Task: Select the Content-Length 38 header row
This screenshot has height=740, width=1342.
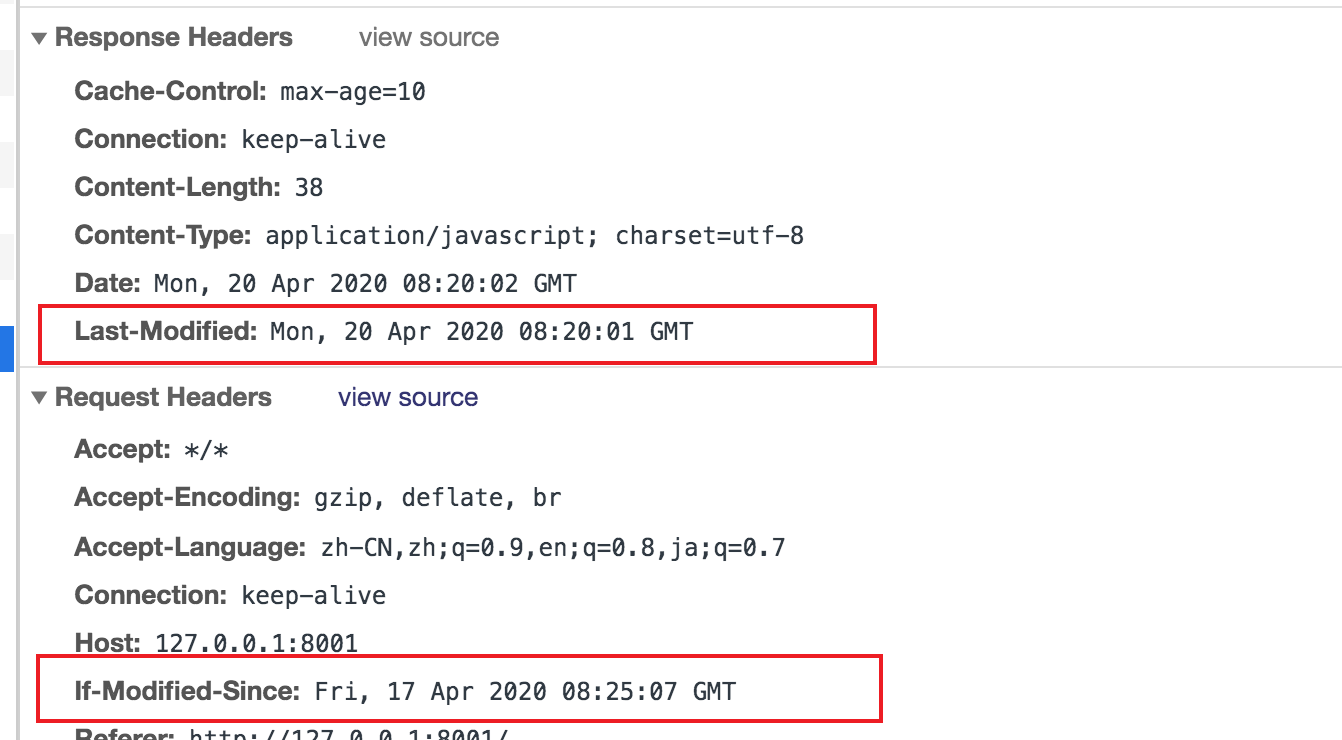Action: point(199,188)
